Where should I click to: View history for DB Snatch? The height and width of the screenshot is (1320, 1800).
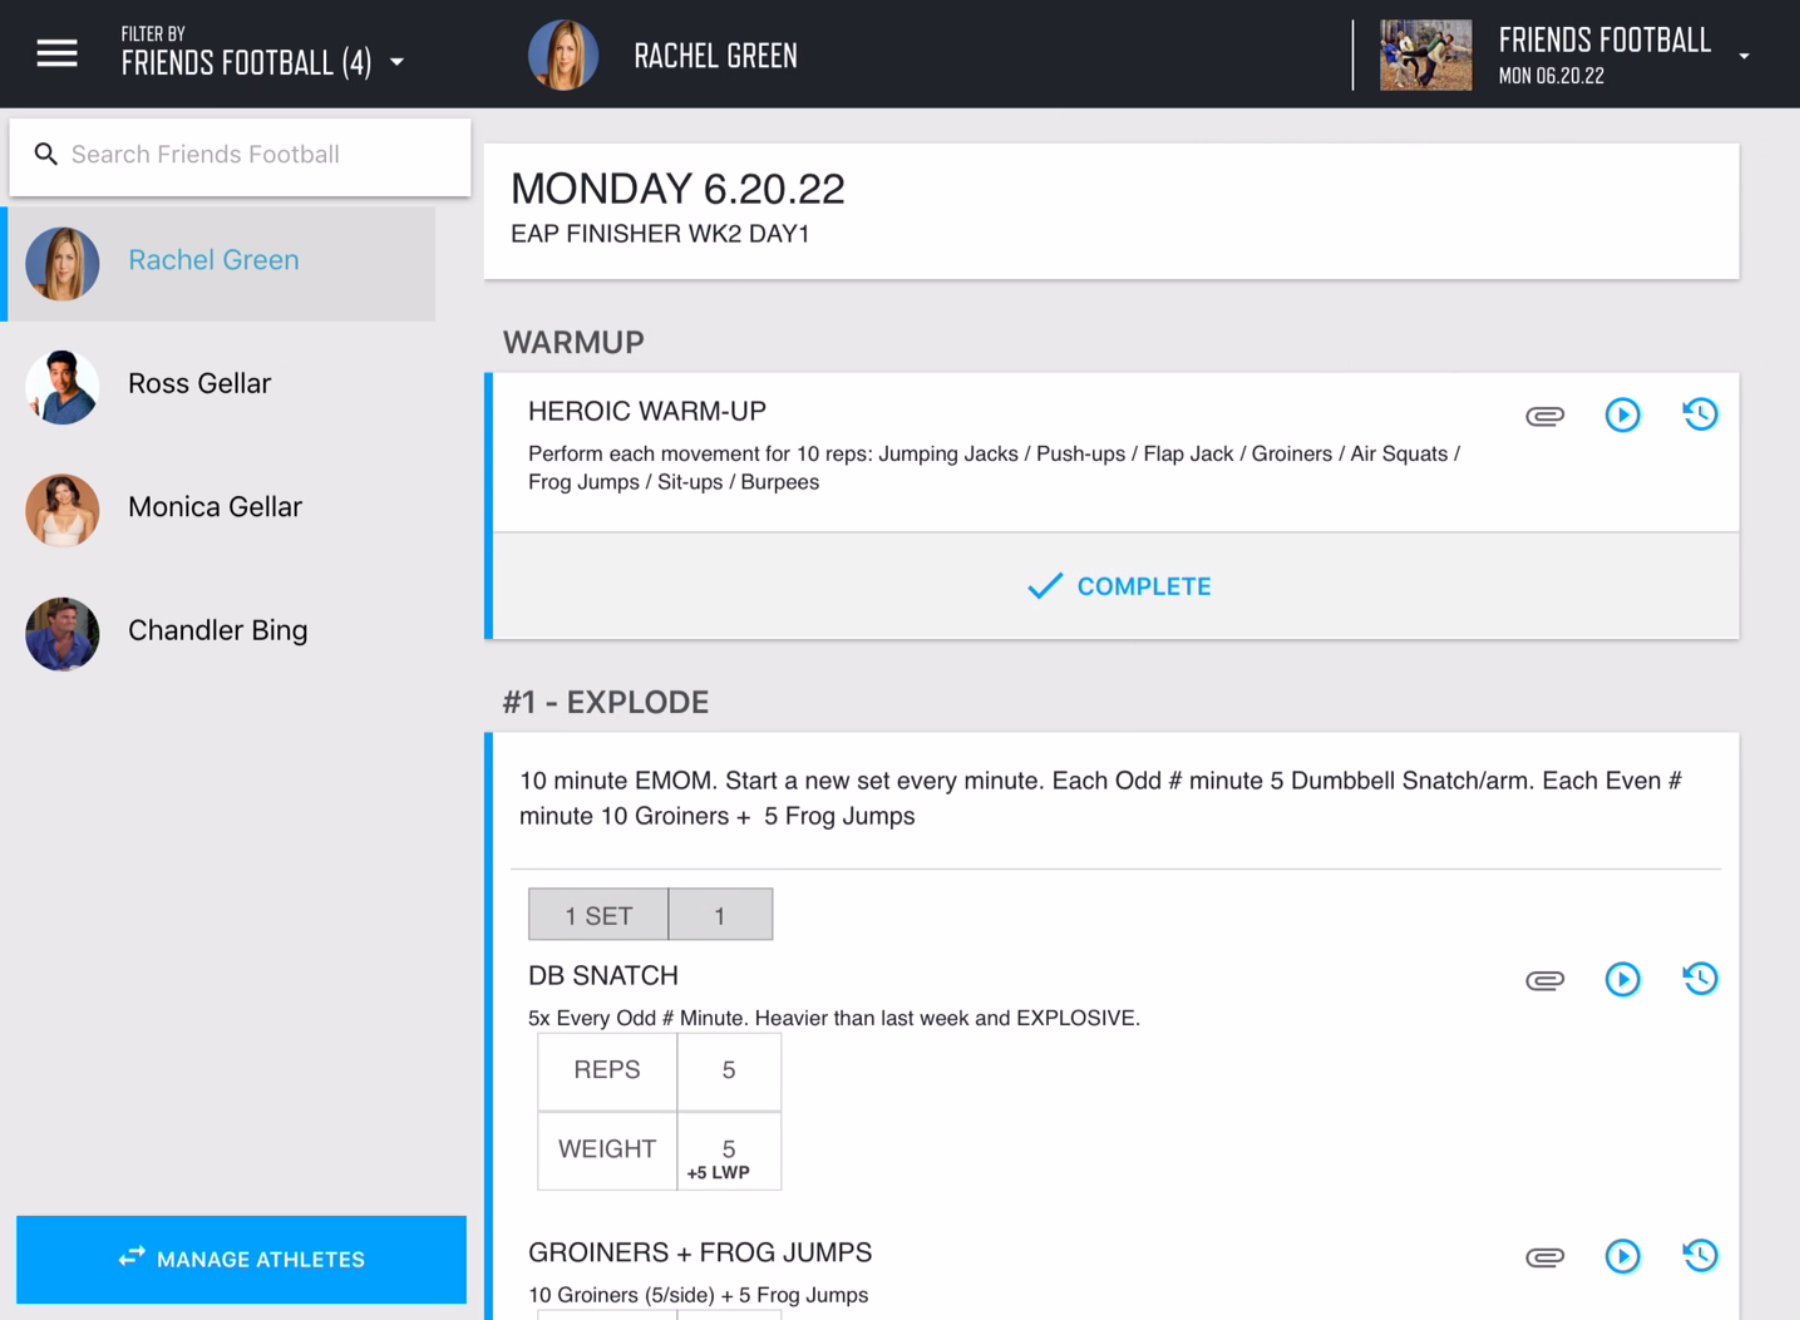point(1700,978)
